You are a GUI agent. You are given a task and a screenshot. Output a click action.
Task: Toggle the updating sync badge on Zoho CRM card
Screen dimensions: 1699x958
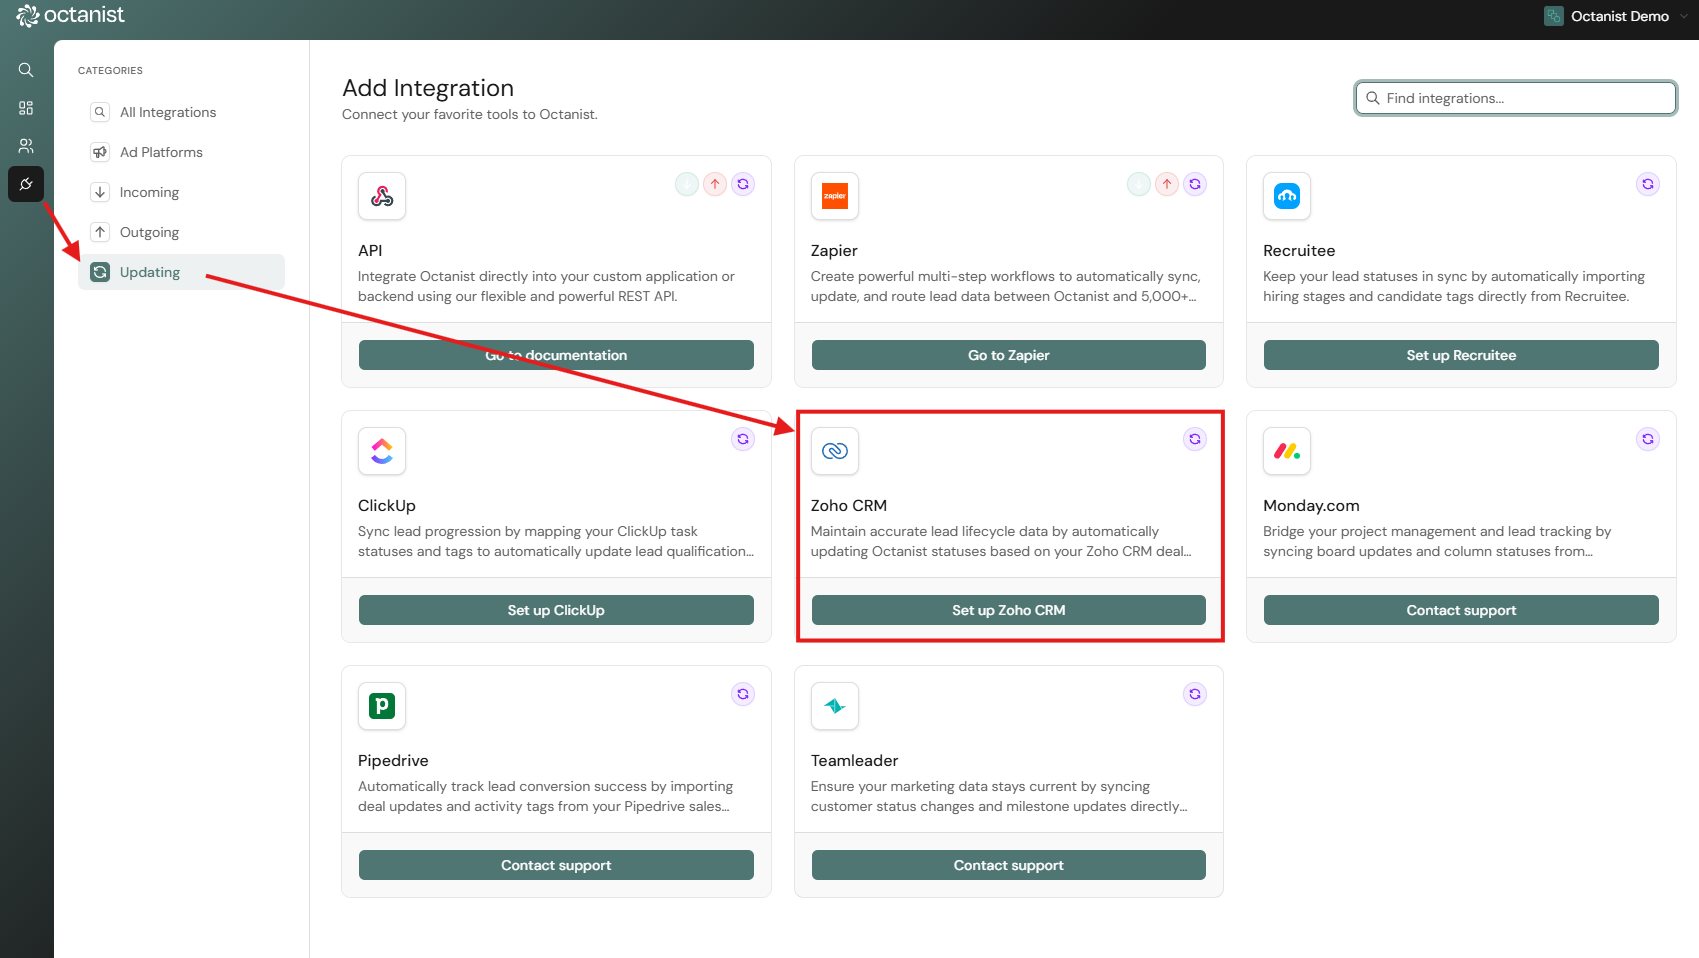pos(1194,438)
